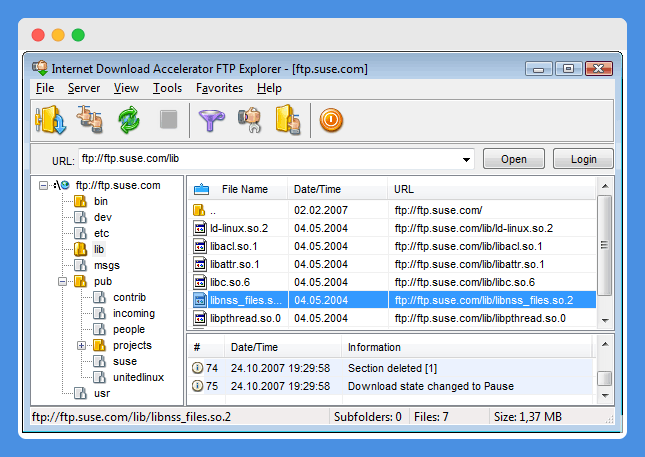Select the incoming folder in tree
This screenshot has height=457, width=645.
[134, 313]
